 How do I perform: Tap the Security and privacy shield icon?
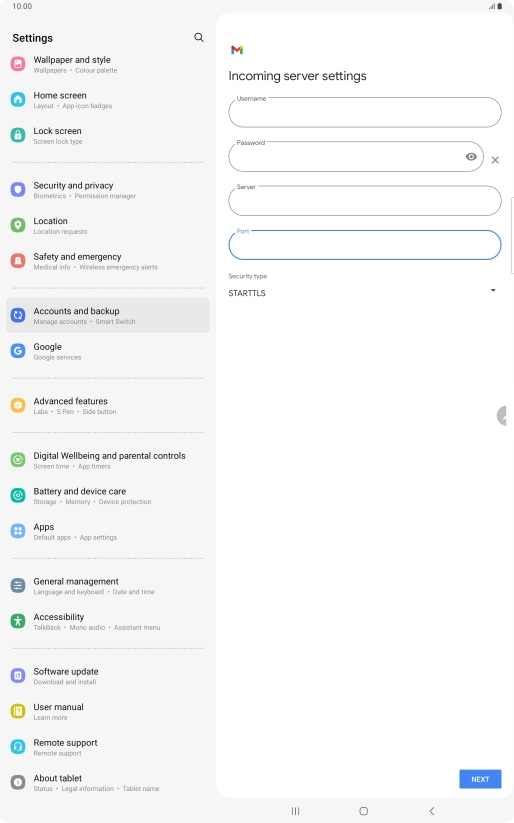[18, 189]
